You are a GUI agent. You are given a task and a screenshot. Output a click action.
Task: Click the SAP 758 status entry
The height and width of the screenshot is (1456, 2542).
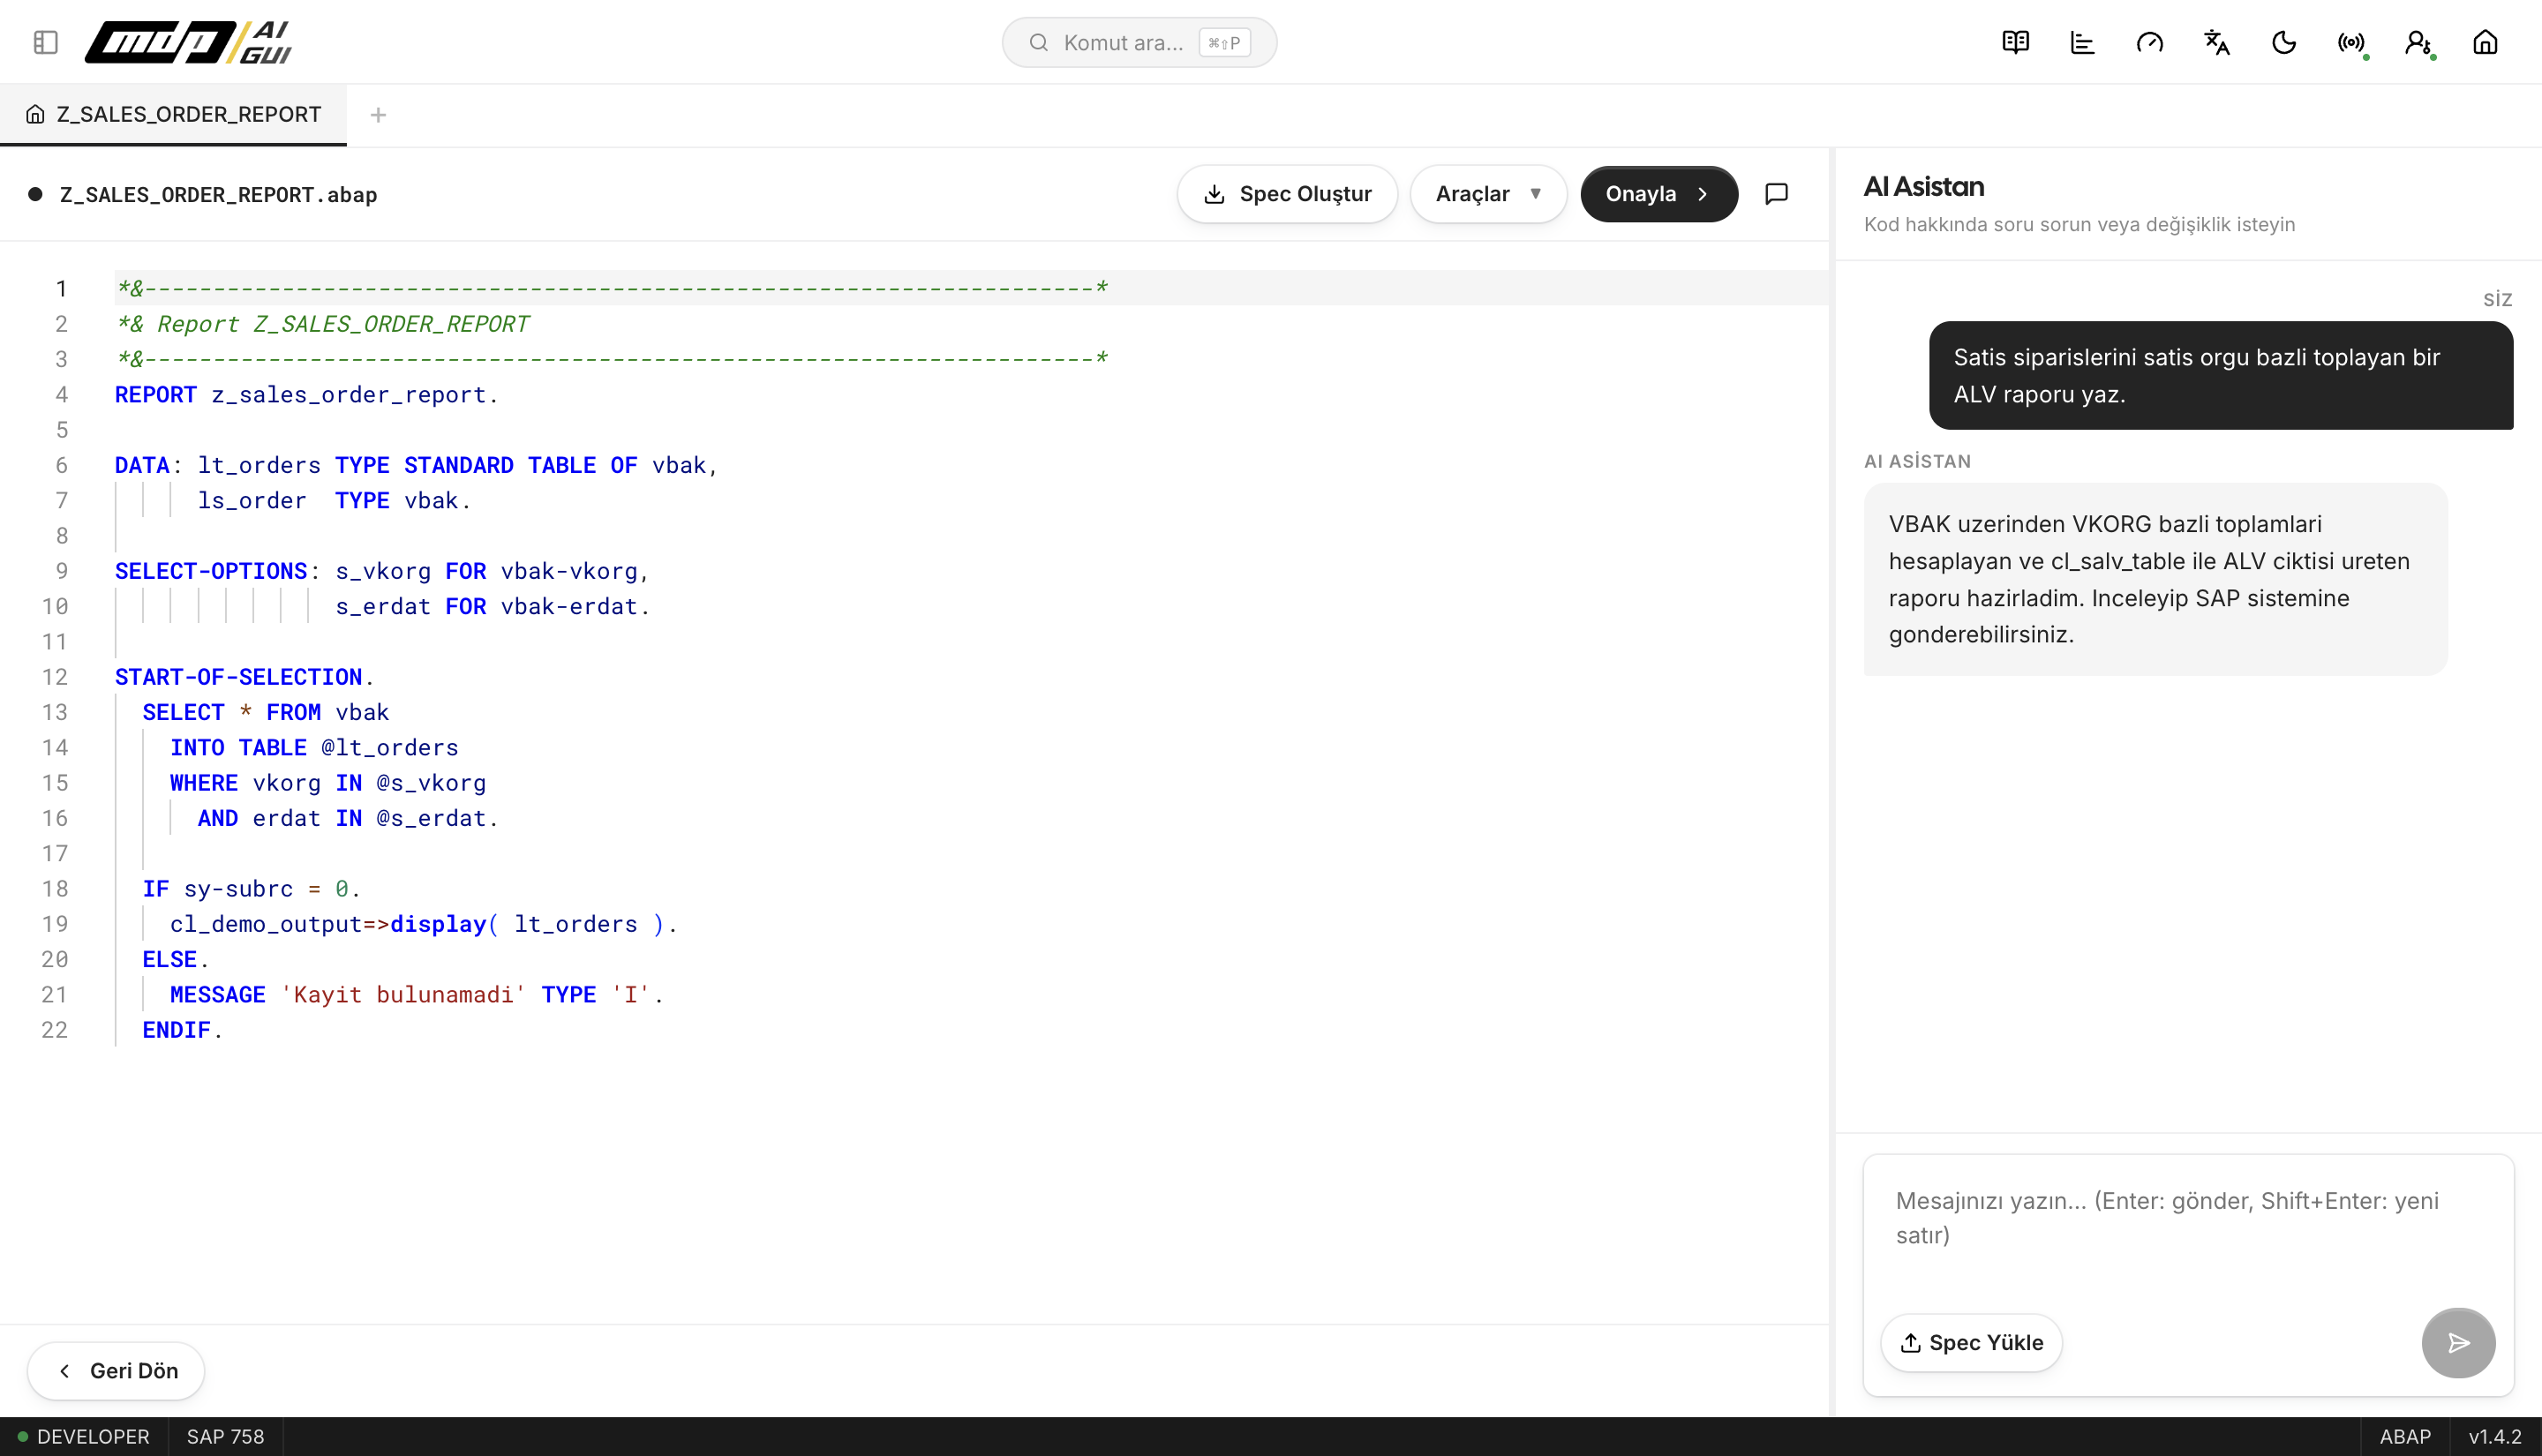pyautogui.click(x=226, y=1436)
